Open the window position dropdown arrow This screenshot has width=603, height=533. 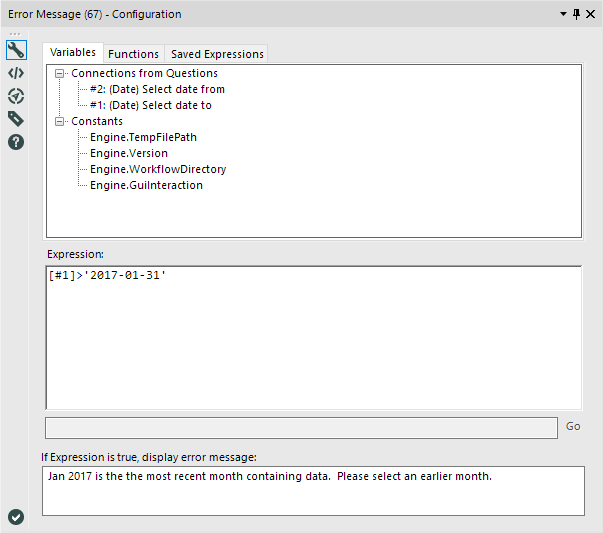click(x=563, y=15)
